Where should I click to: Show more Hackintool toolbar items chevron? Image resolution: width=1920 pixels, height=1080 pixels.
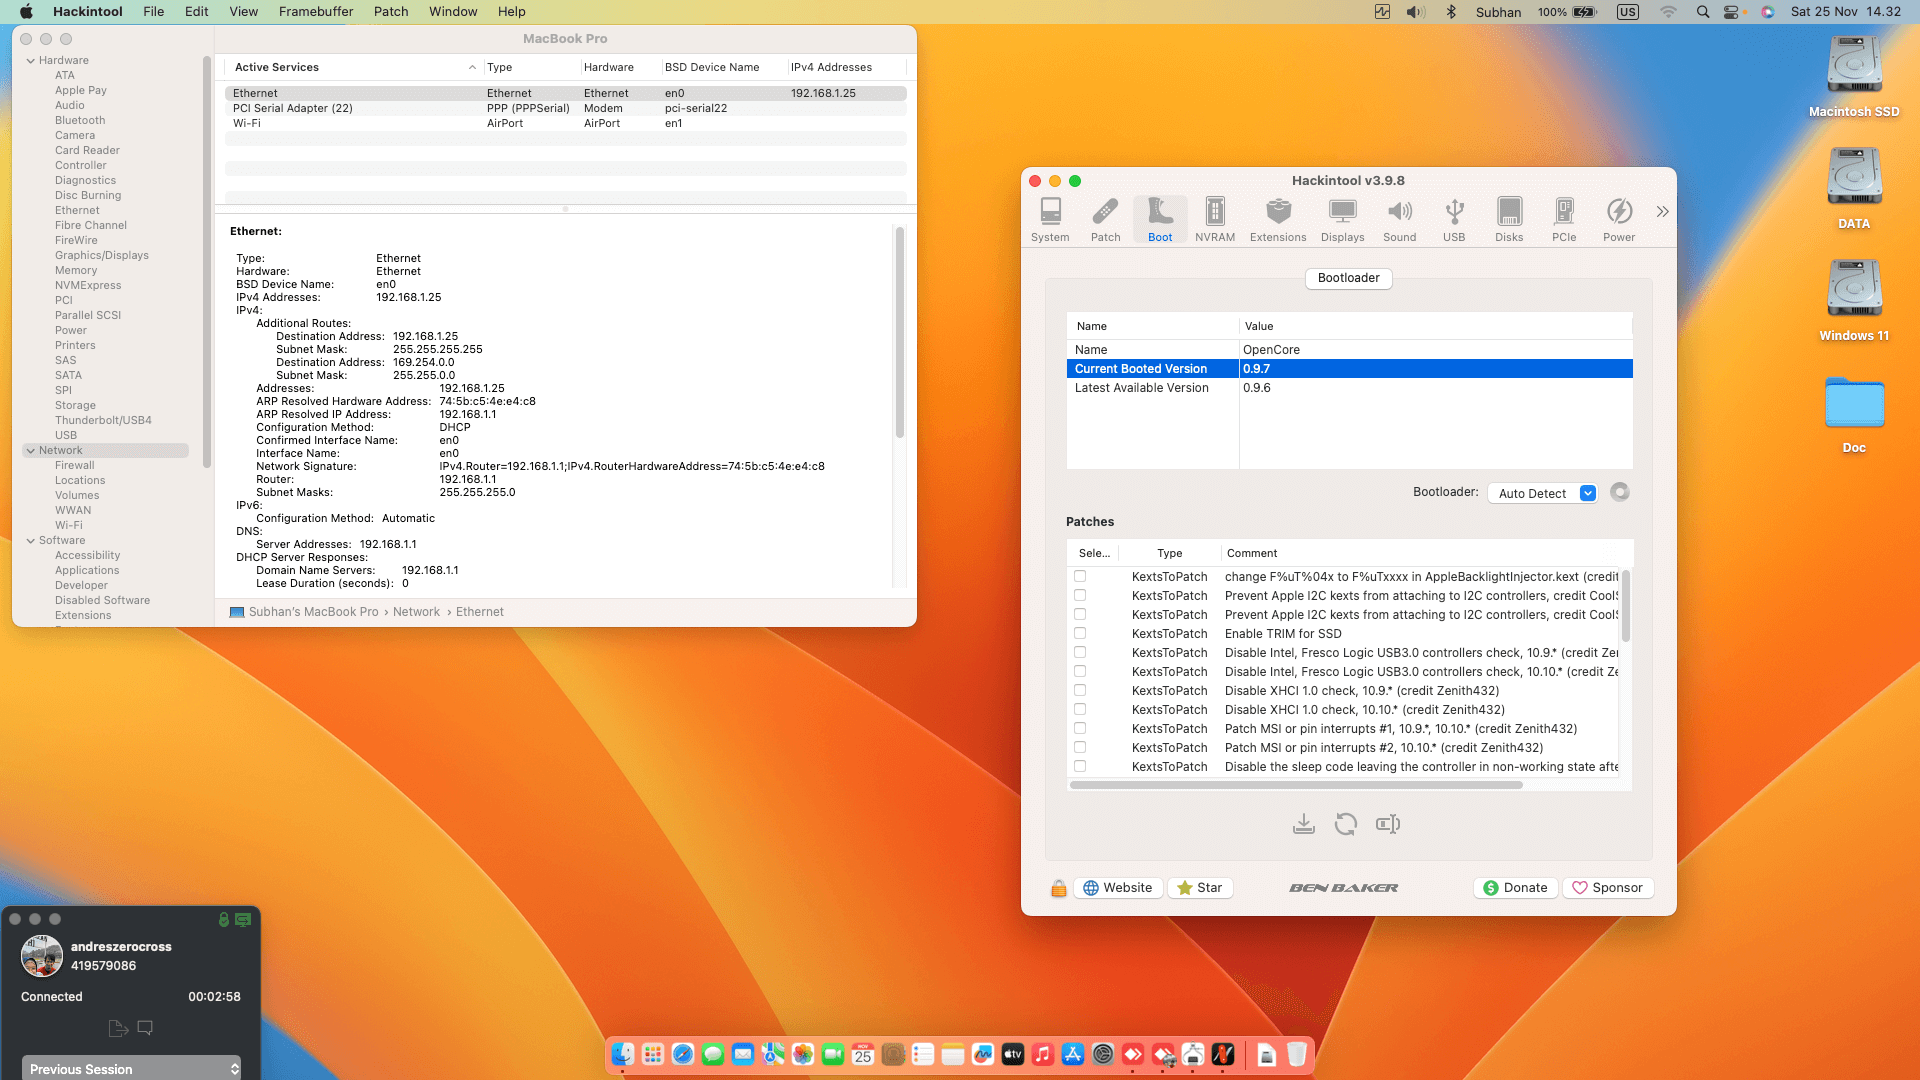1662,211
